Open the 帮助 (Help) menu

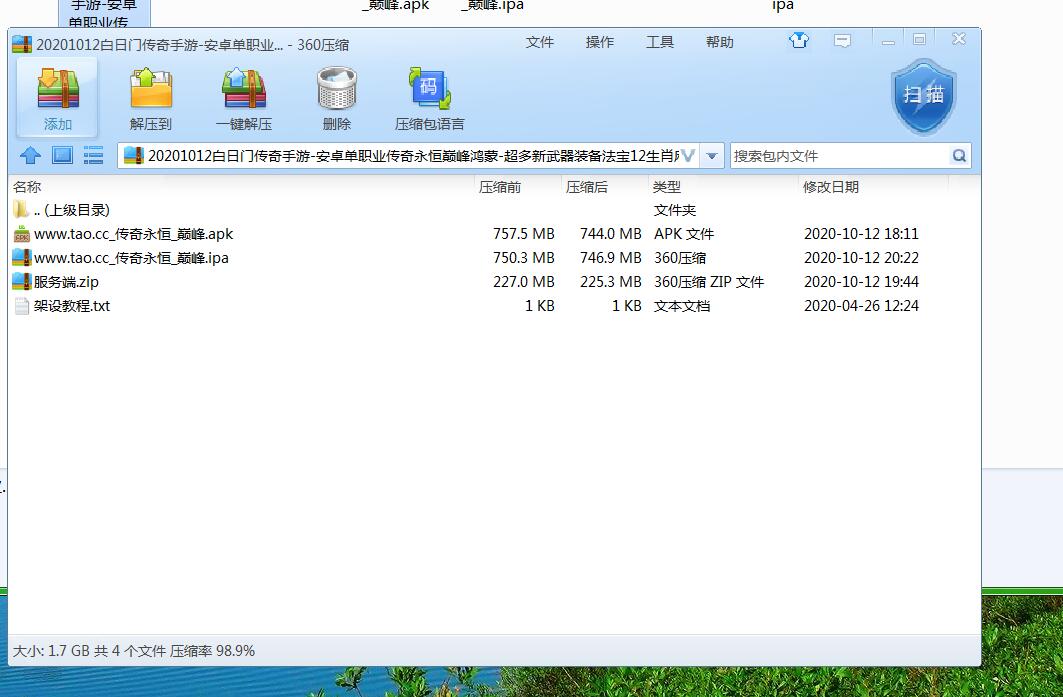[720, 42]
